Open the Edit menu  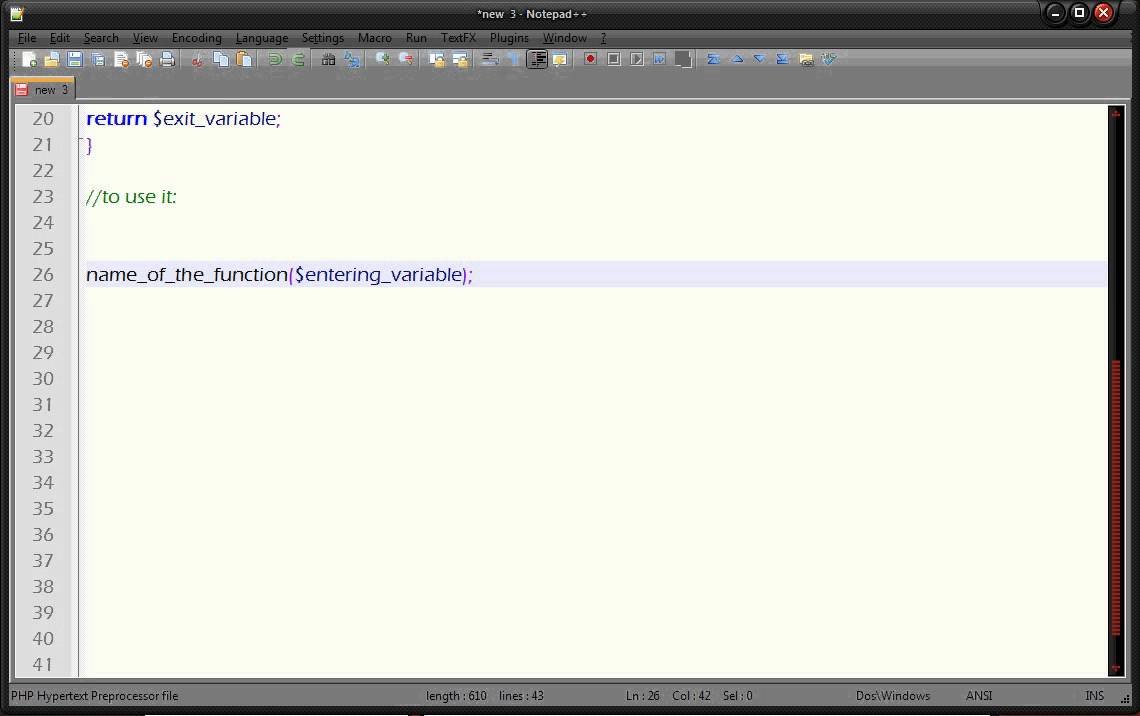click(60, 38)
